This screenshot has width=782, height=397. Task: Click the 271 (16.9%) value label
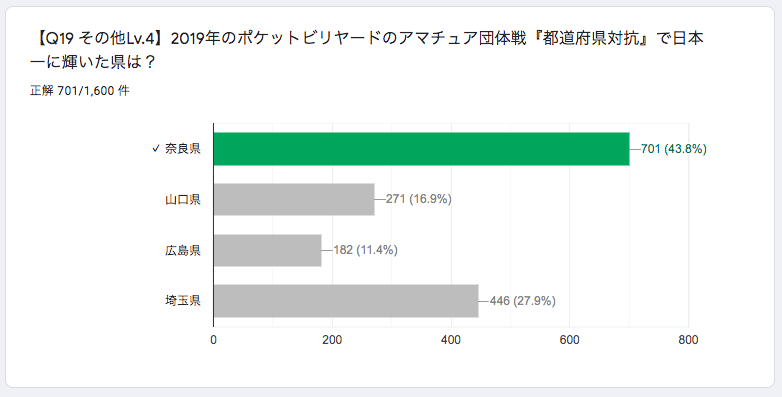(x=419, y=199)
